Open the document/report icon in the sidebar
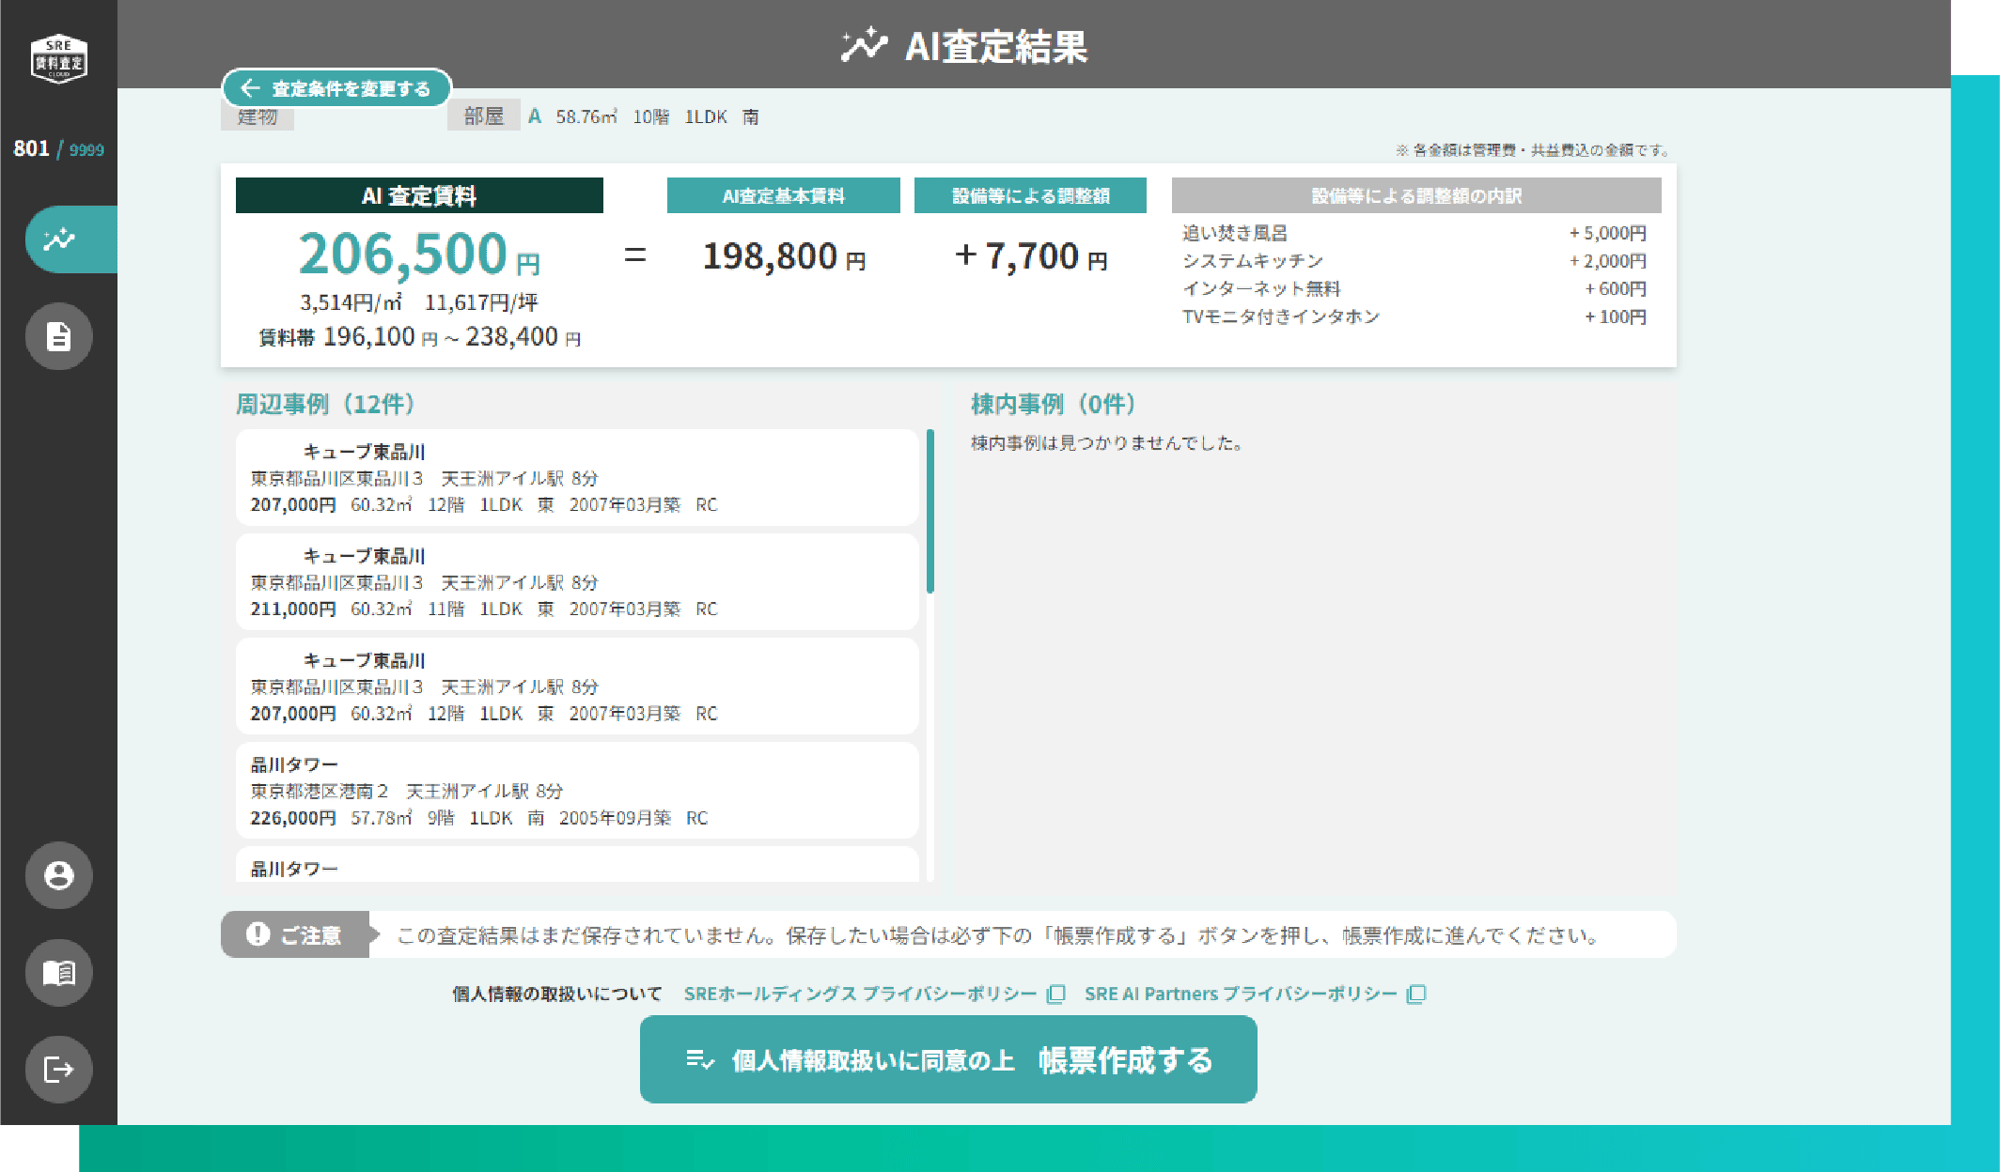Image resolution: width=2000 pixels, height=1172 pixels. [x=57, y=336]
